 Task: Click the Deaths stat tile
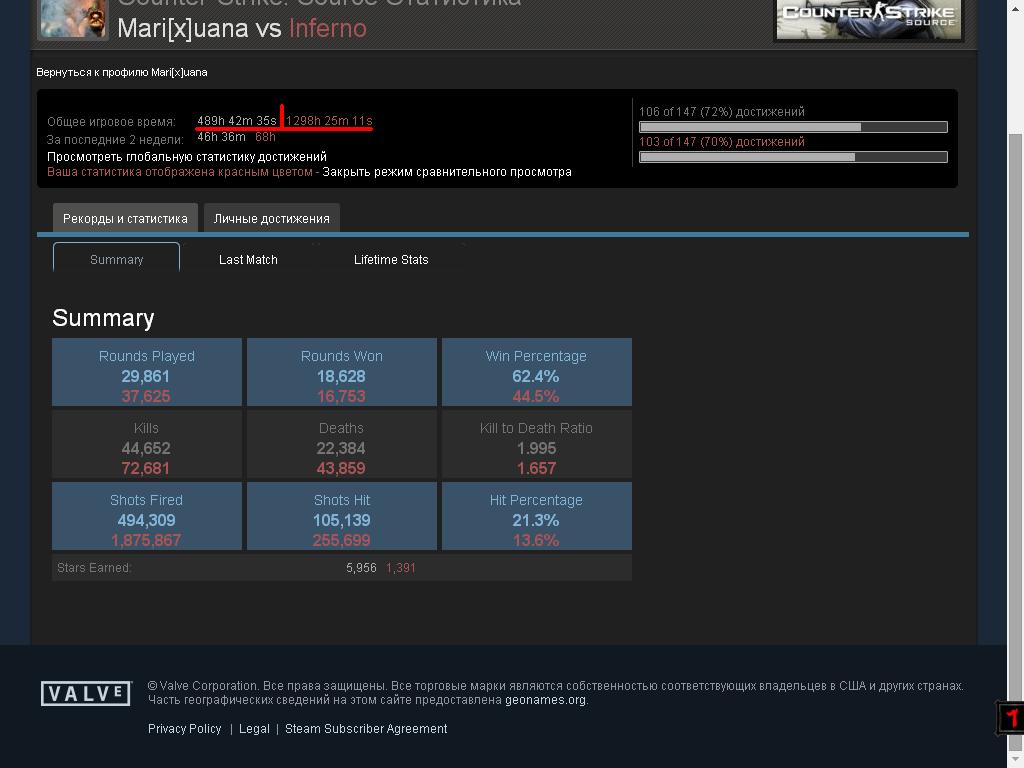click(342, 444)
